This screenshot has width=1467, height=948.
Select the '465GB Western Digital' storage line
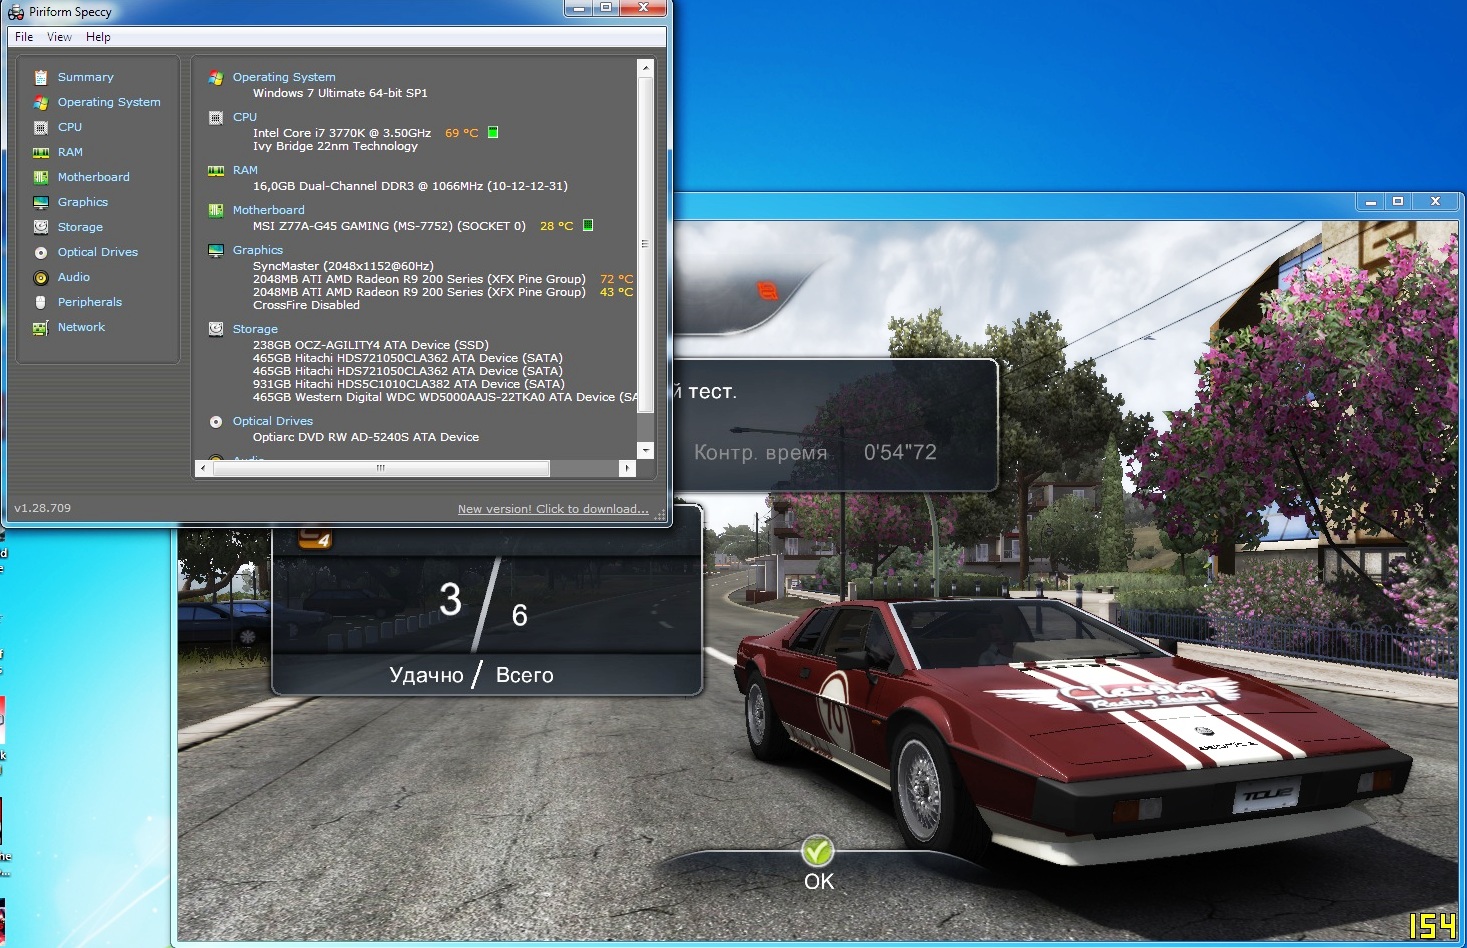[x=445, y=397]
